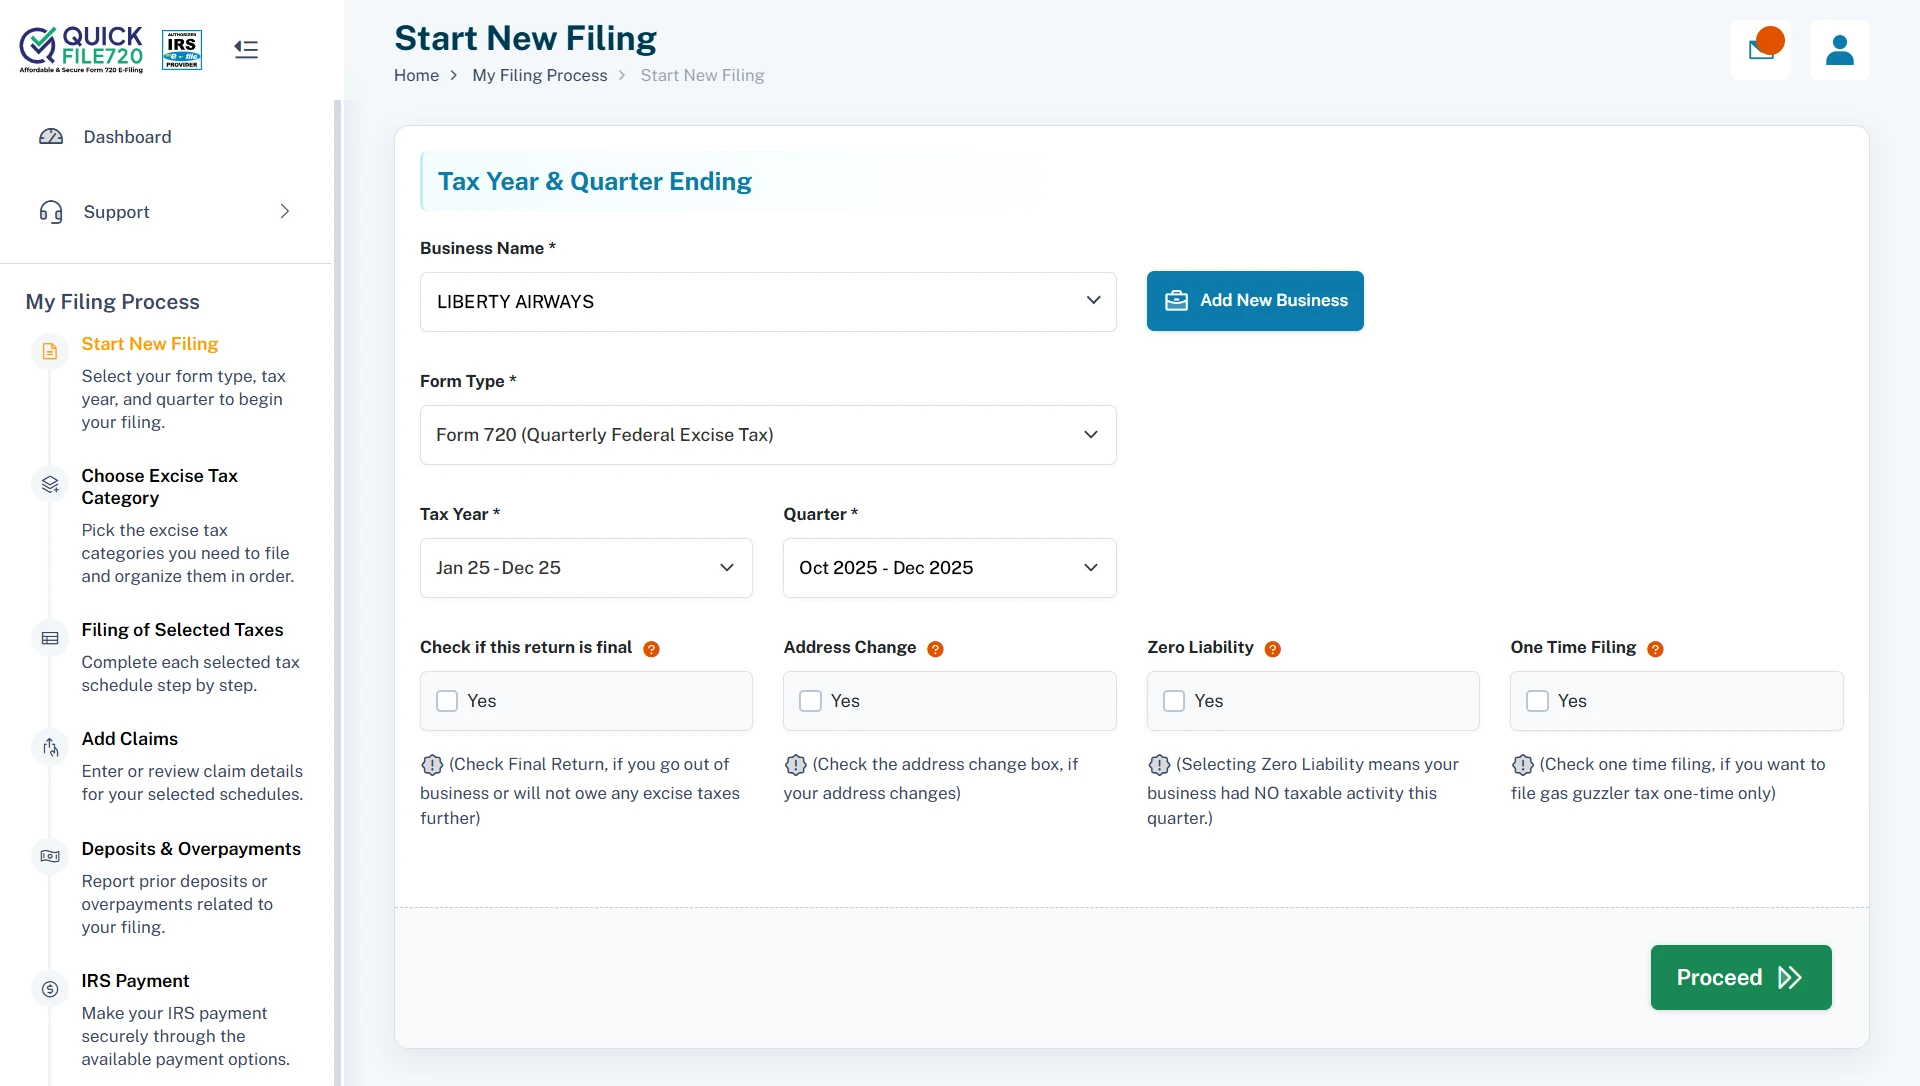Select My Filing Process in the breadcrumb

[539, 75]
